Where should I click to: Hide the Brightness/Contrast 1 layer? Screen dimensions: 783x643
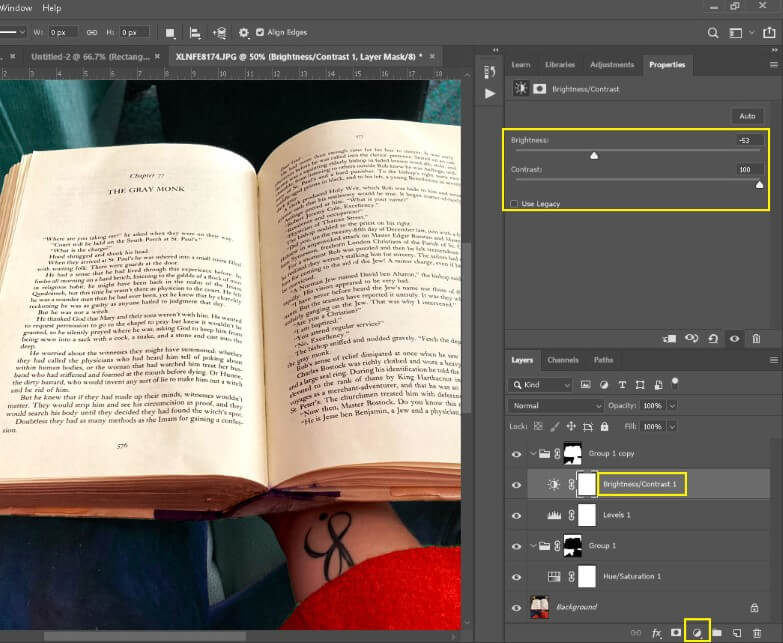516,485
